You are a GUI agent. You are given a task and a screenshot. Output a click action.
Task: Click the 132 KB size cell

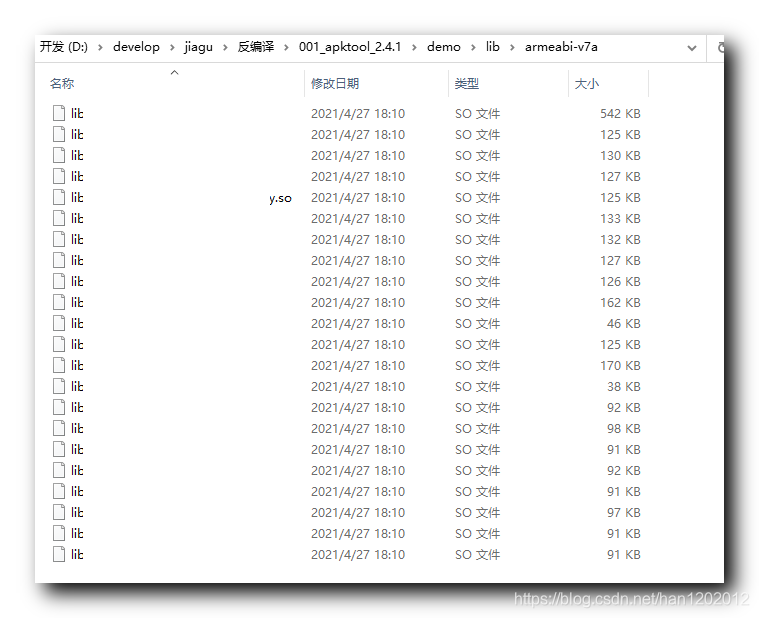(x=620, y=240)
